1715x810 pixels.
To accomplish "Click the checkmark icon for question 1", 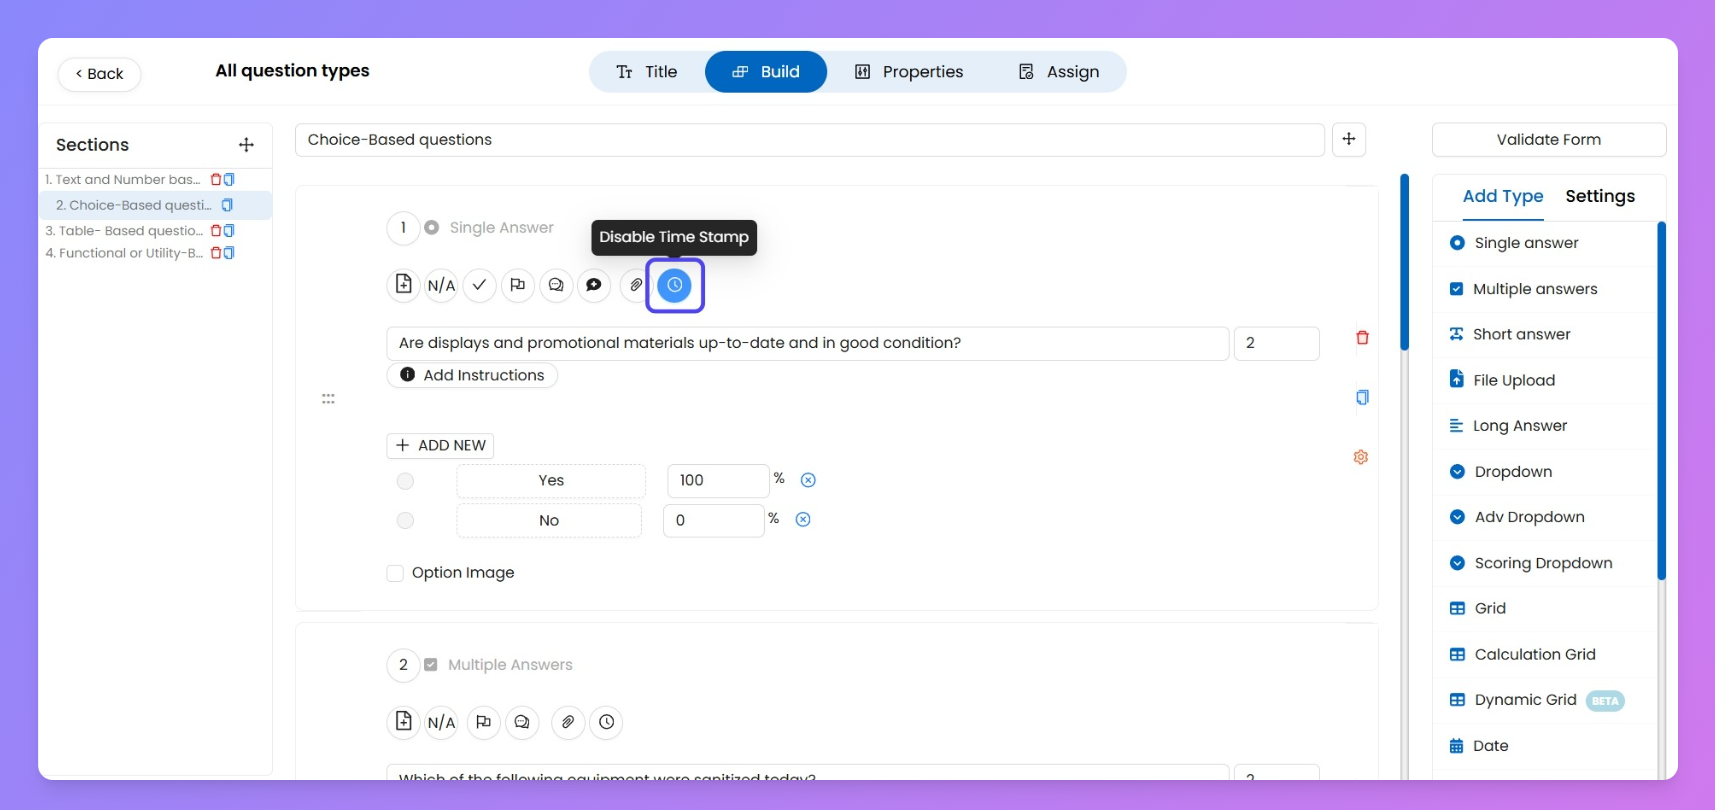I will point(479,285).
